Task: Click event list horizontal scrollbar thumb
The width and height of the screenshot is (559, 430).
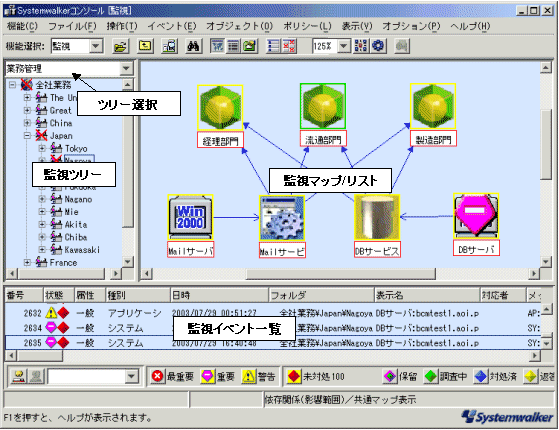Action: point(40,355)
